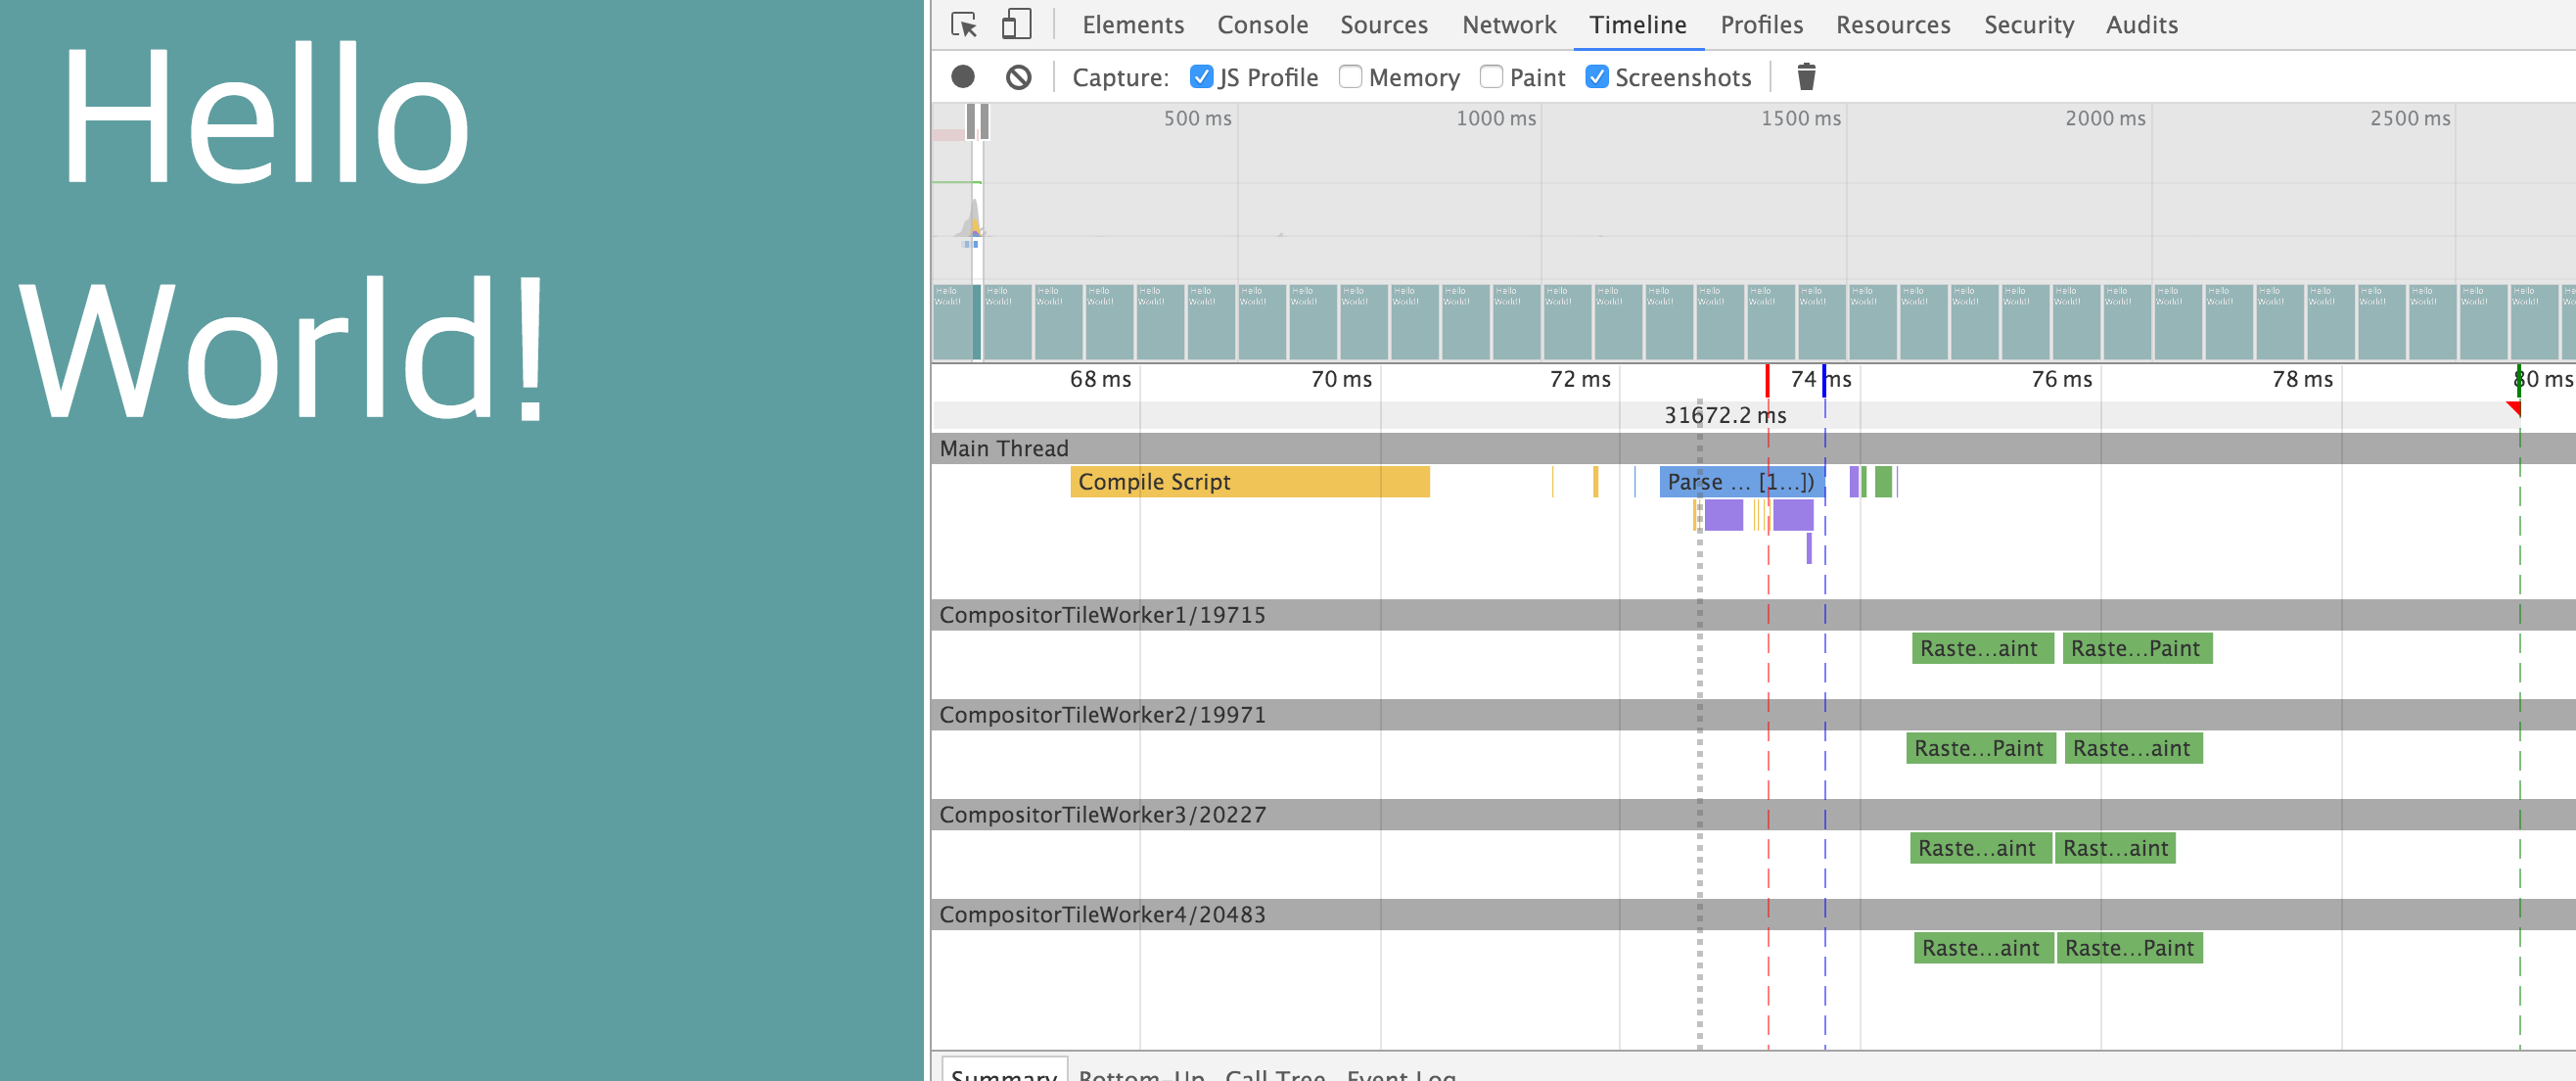Select the green paint block in Main Thread
This screenshot has height=1081, width=2576.
click(1883, 482)
